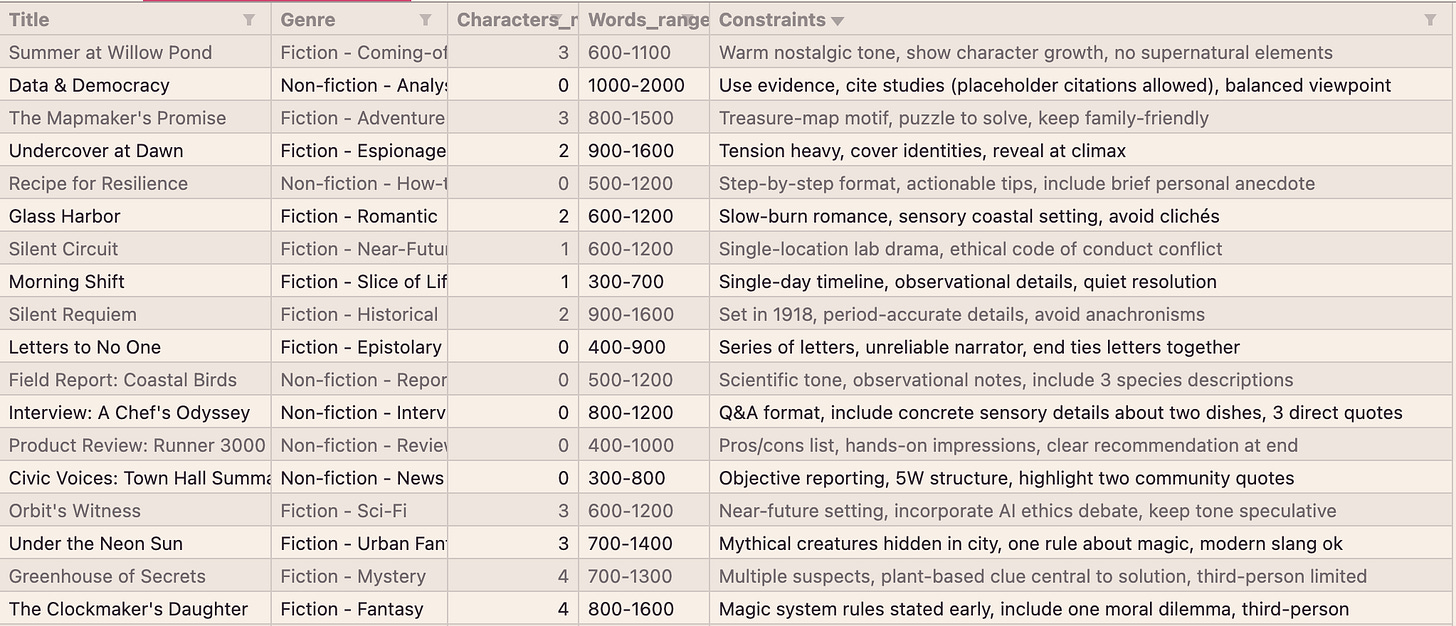1456x626 pixels.
Task: Click the '1000-2000' words range cell
Action: pos(645,85)
